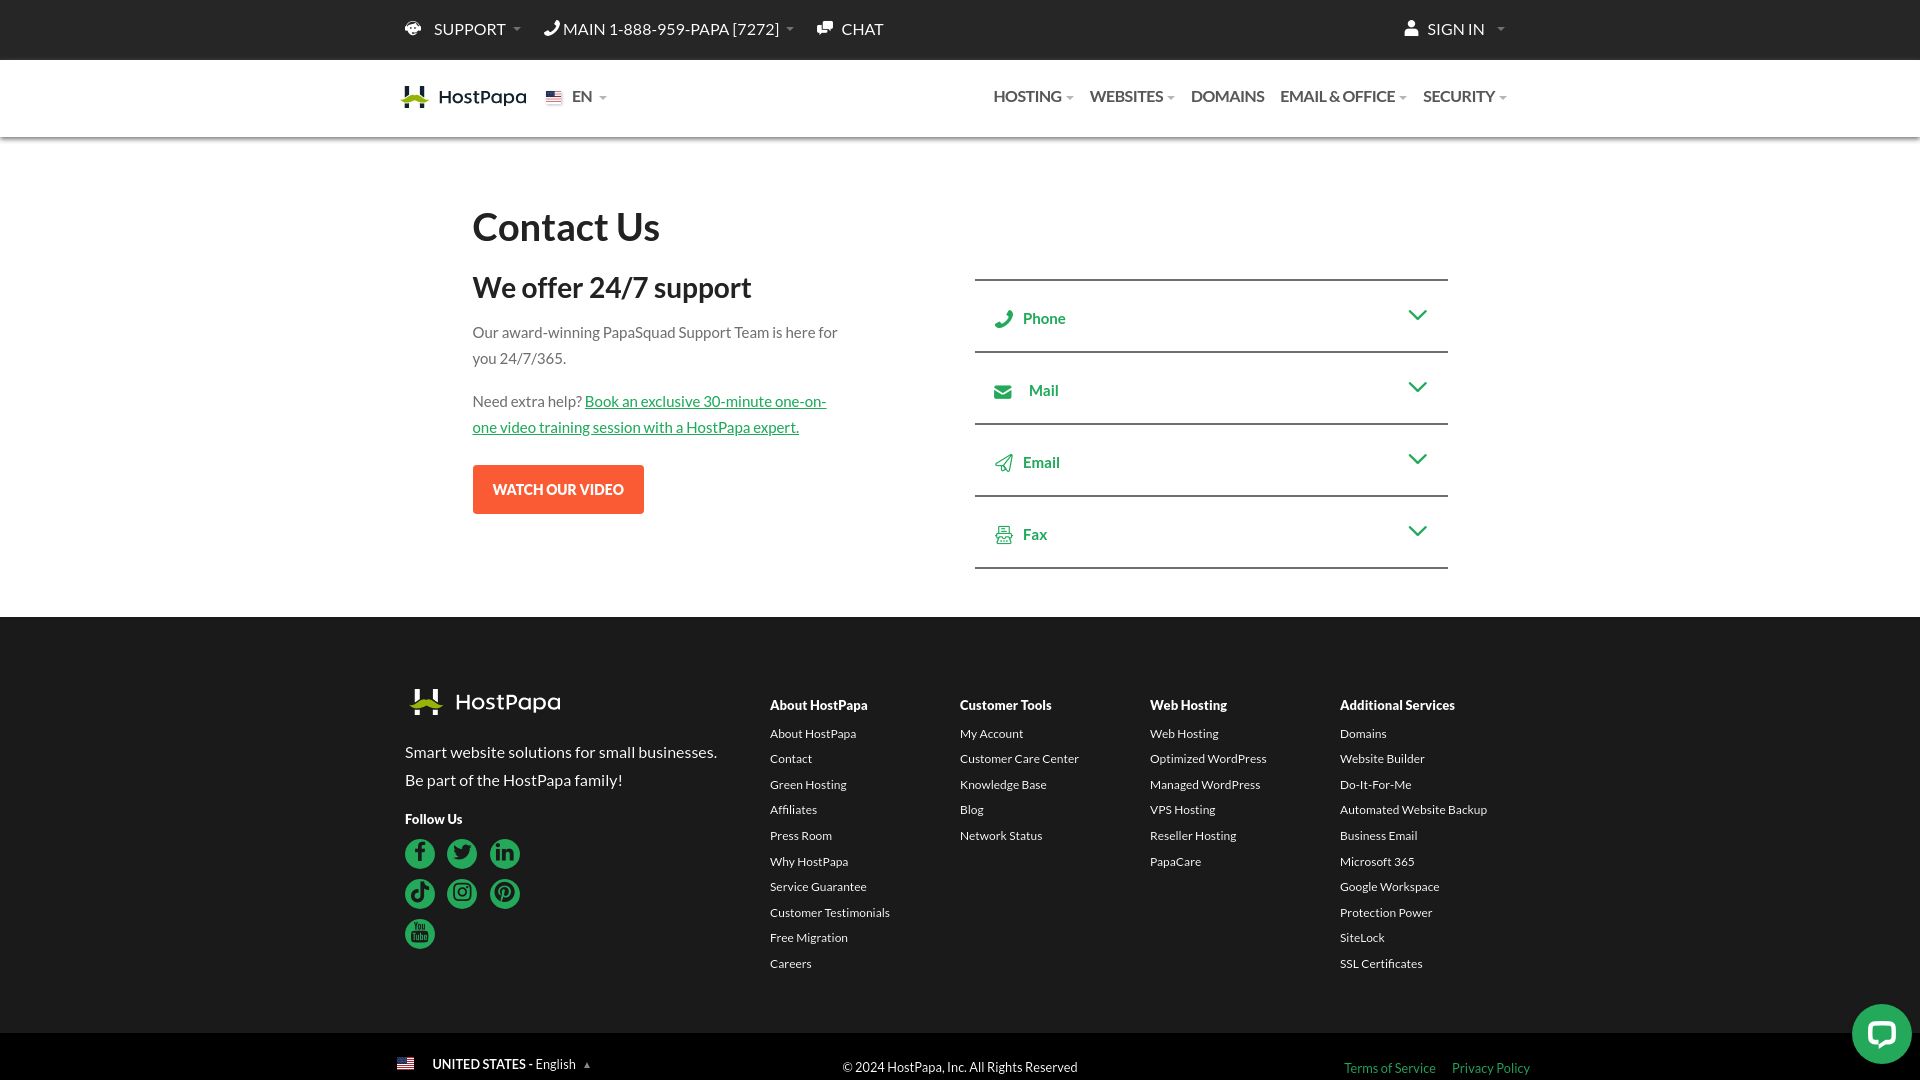Click the fax machine icon
1920x1080 pixels.
tap(1004, 534)
